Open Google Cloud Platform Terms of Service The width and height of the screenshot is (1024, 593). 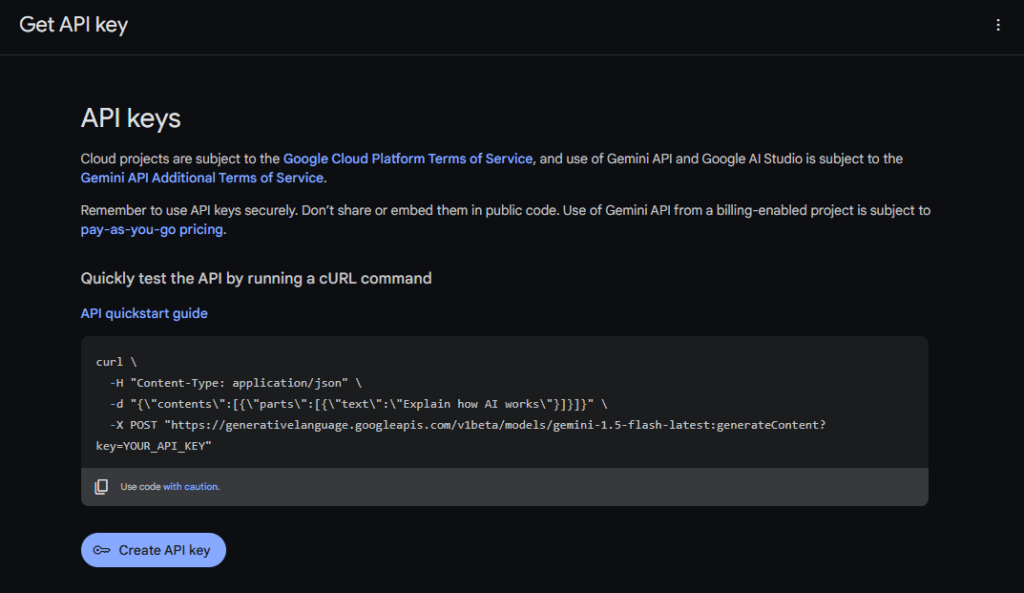click(x=408, y=159)
